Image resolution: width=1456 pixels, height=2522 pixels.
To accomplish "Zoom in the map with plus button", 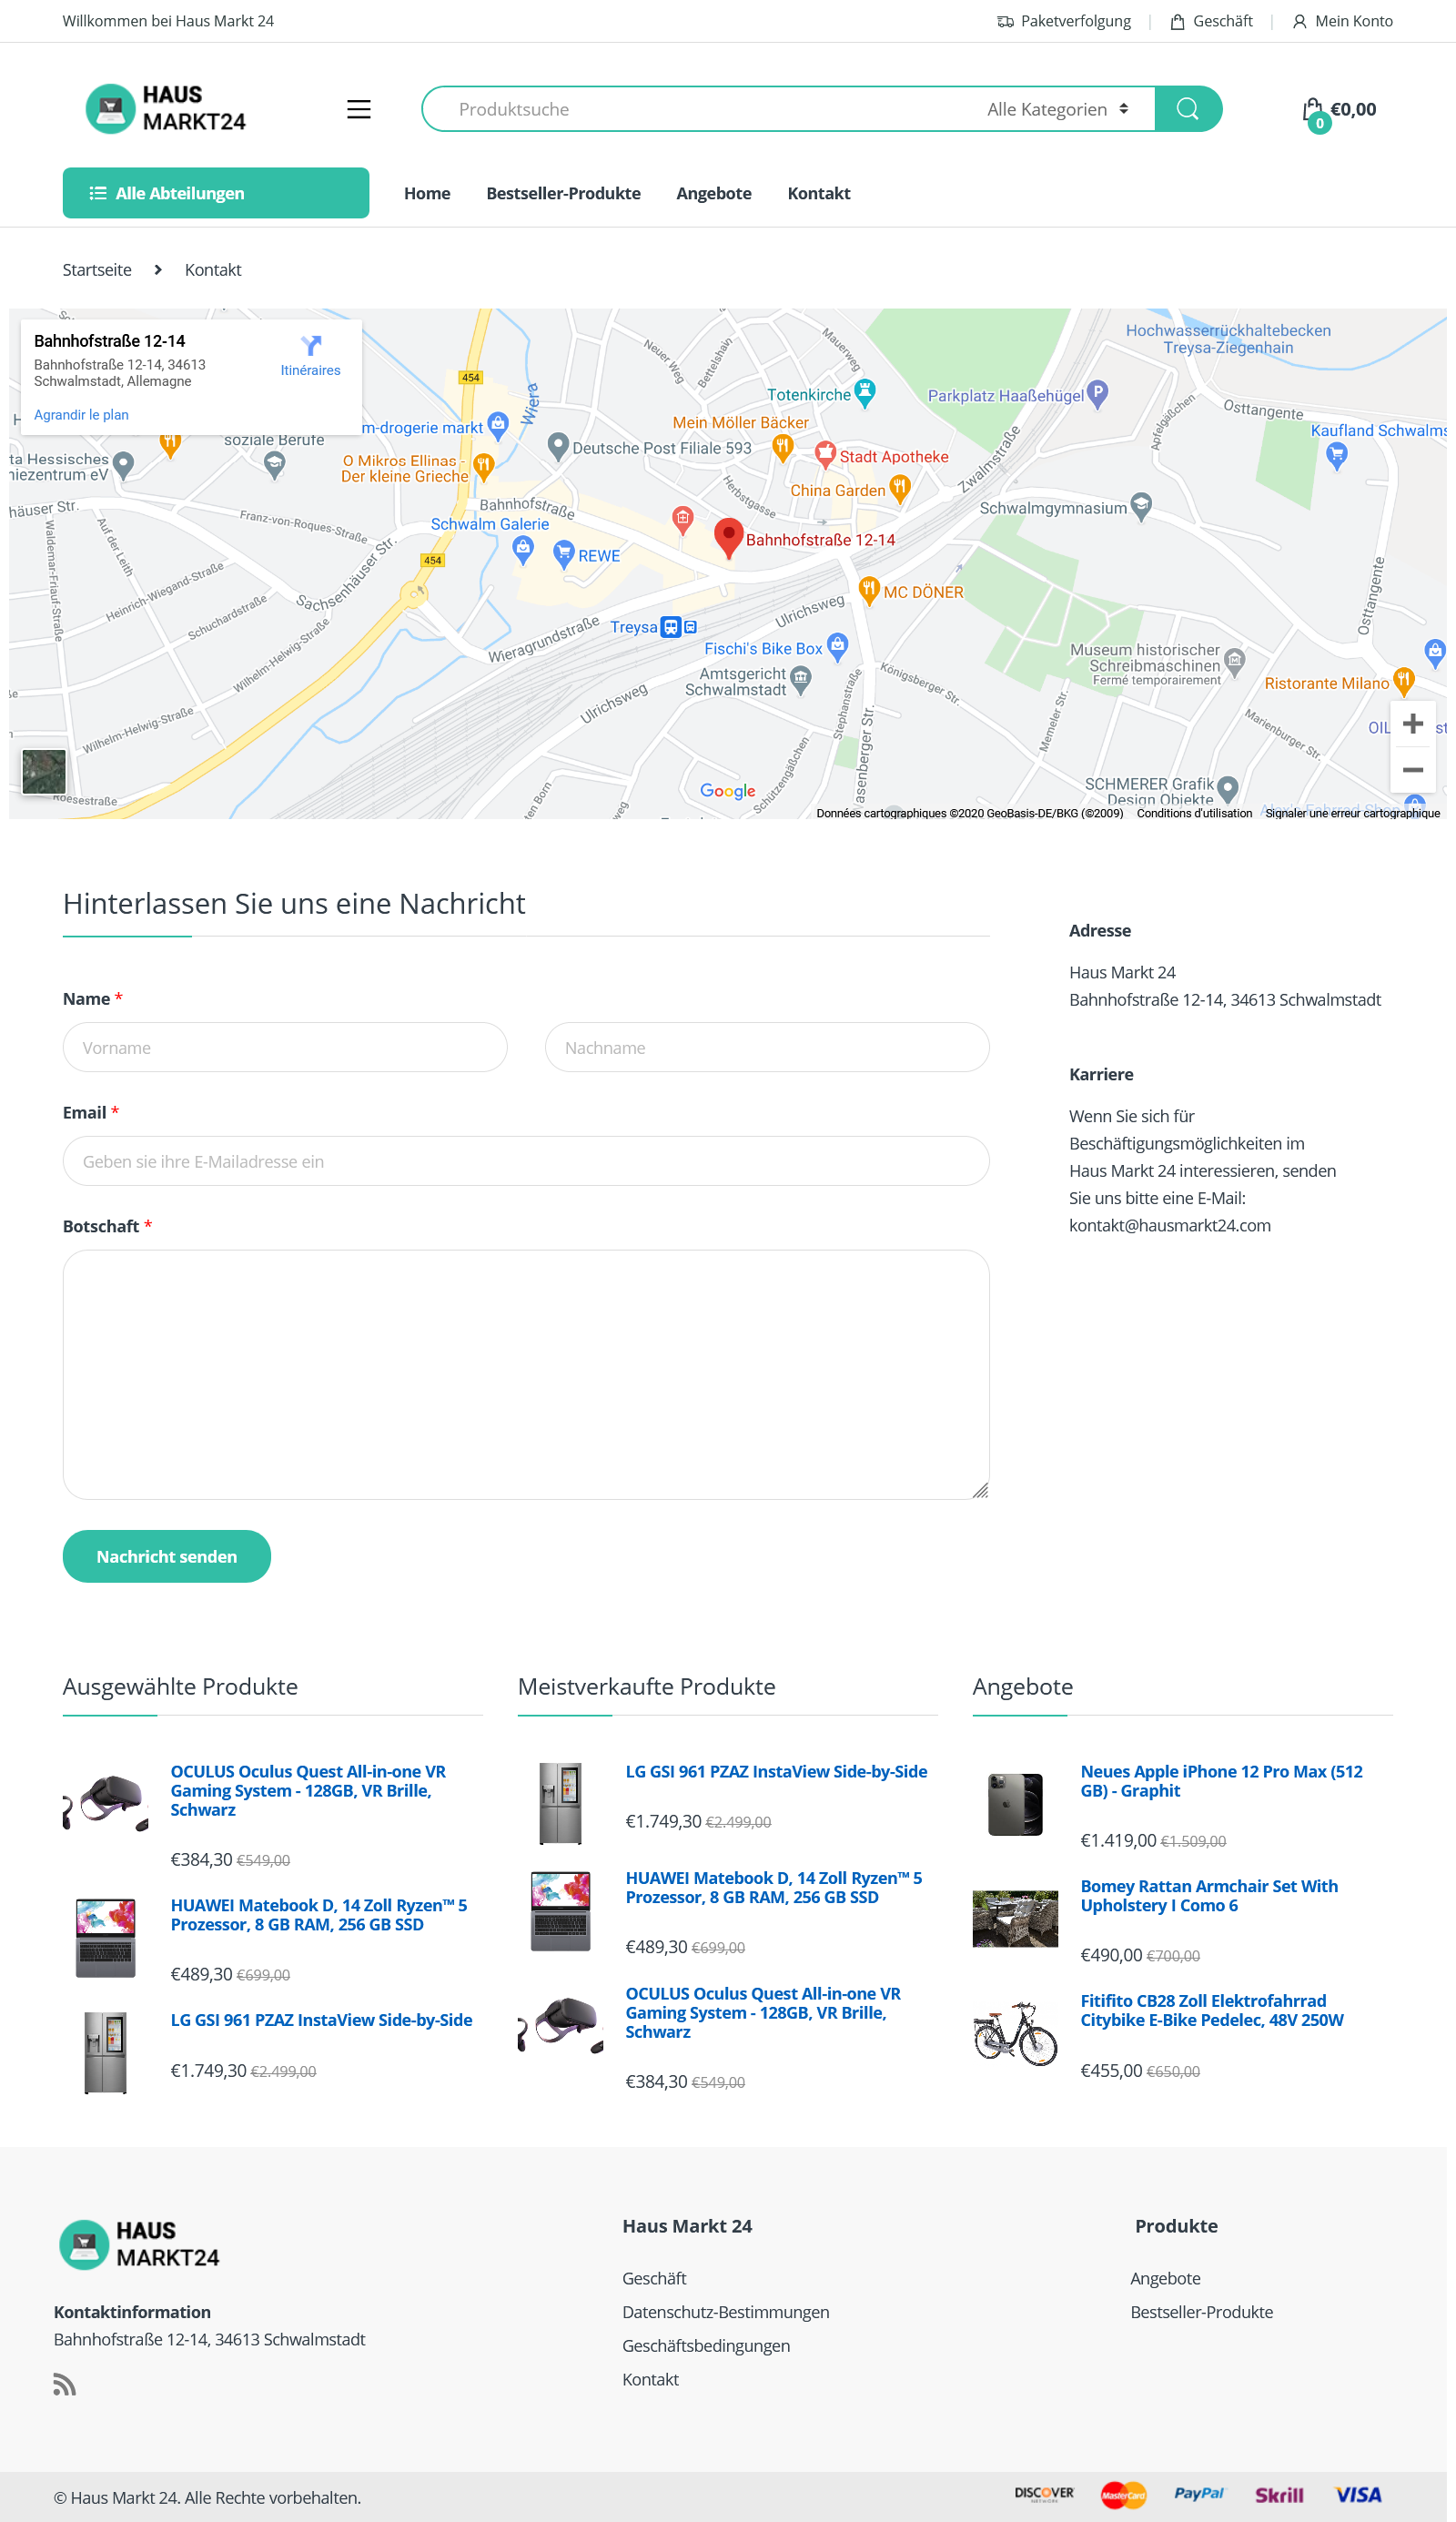I will point(1412,723).
